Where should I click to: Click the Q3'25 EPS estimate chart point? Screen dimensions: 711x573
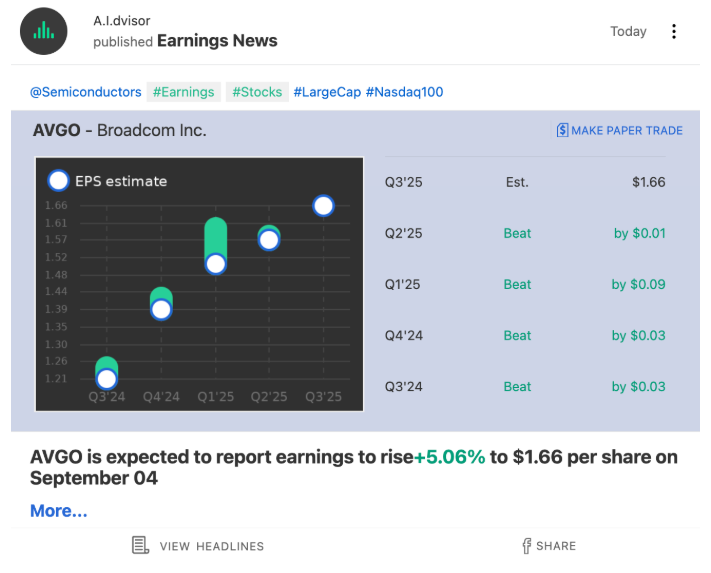(x=323, y=206)
